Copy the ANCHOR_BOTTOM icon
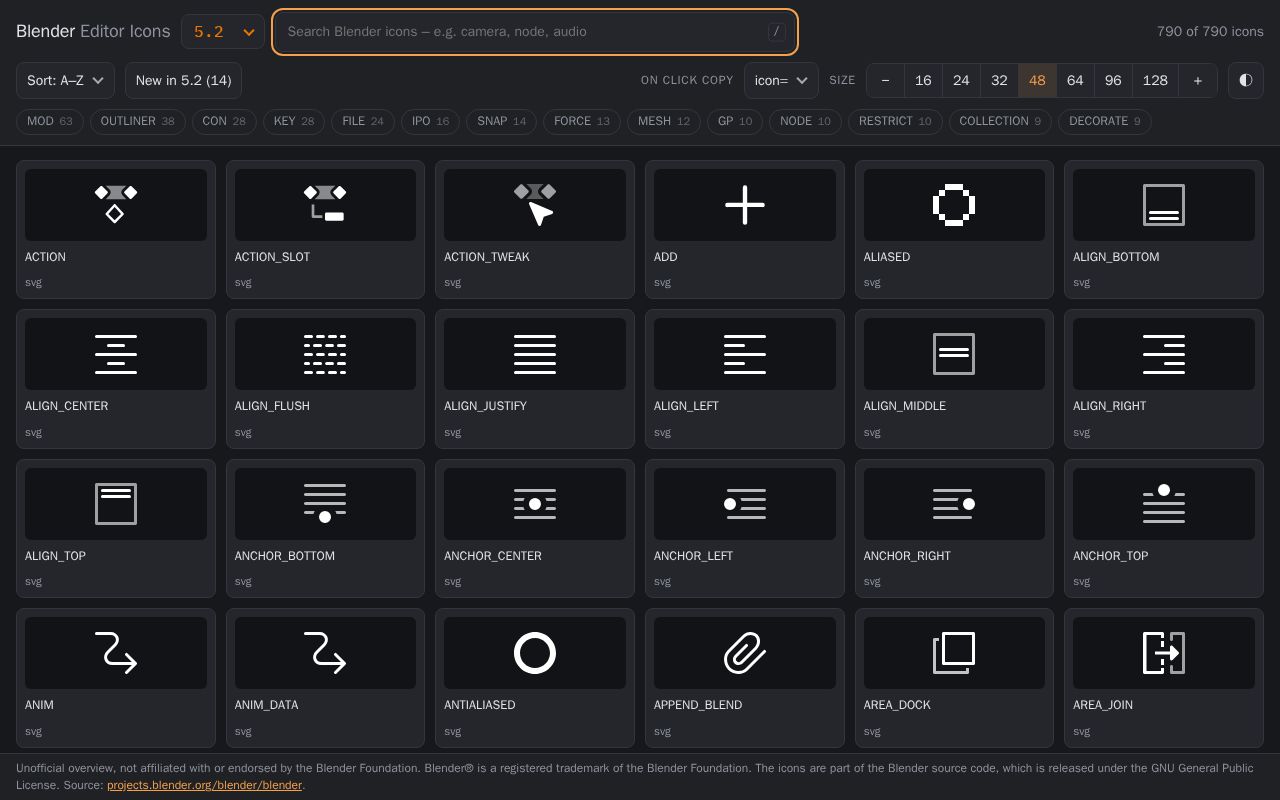This screenshot has width=1280, height=800. [325, 528]
